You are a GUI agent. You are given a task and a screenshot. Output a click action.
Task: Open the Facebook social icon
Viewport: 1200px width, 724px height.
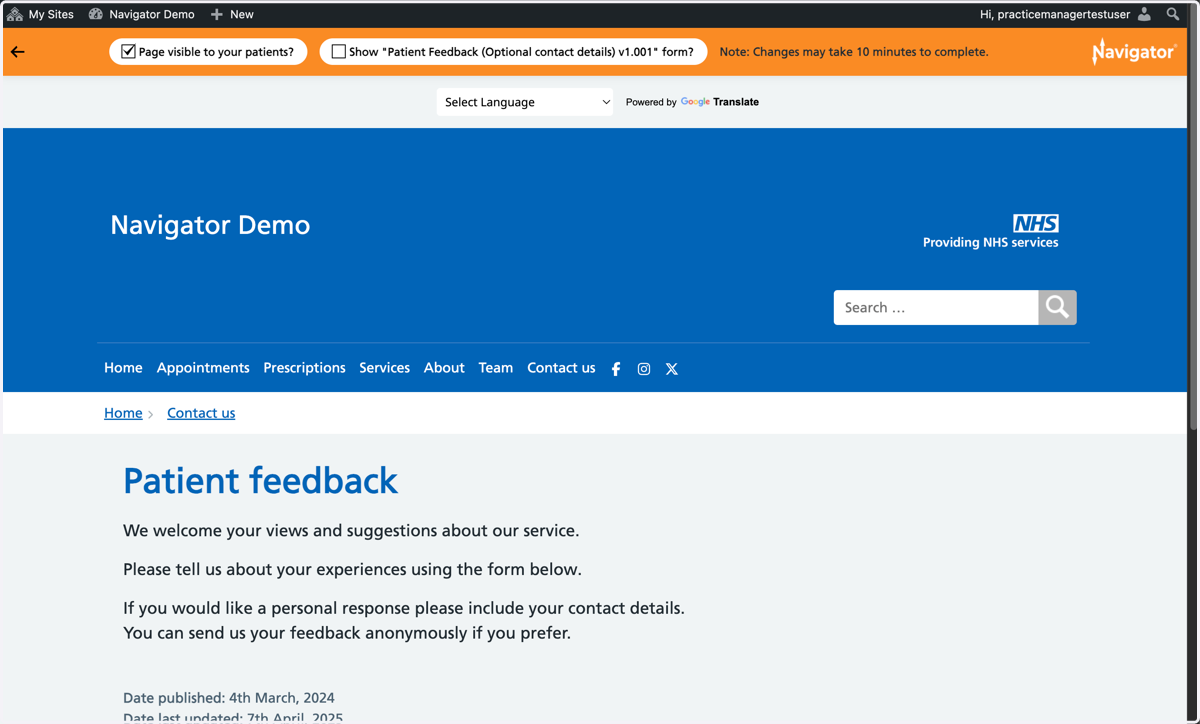[616, 369]
